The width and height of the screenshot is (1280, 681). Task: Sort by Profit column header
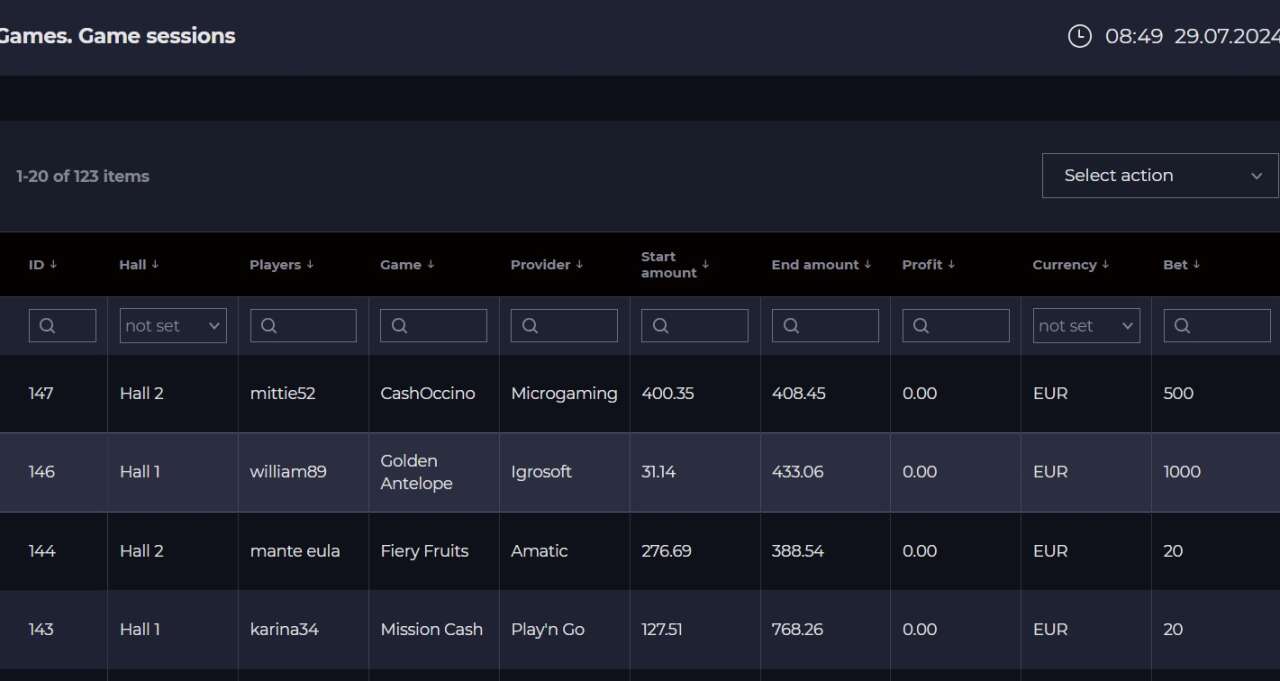point(928,265)
